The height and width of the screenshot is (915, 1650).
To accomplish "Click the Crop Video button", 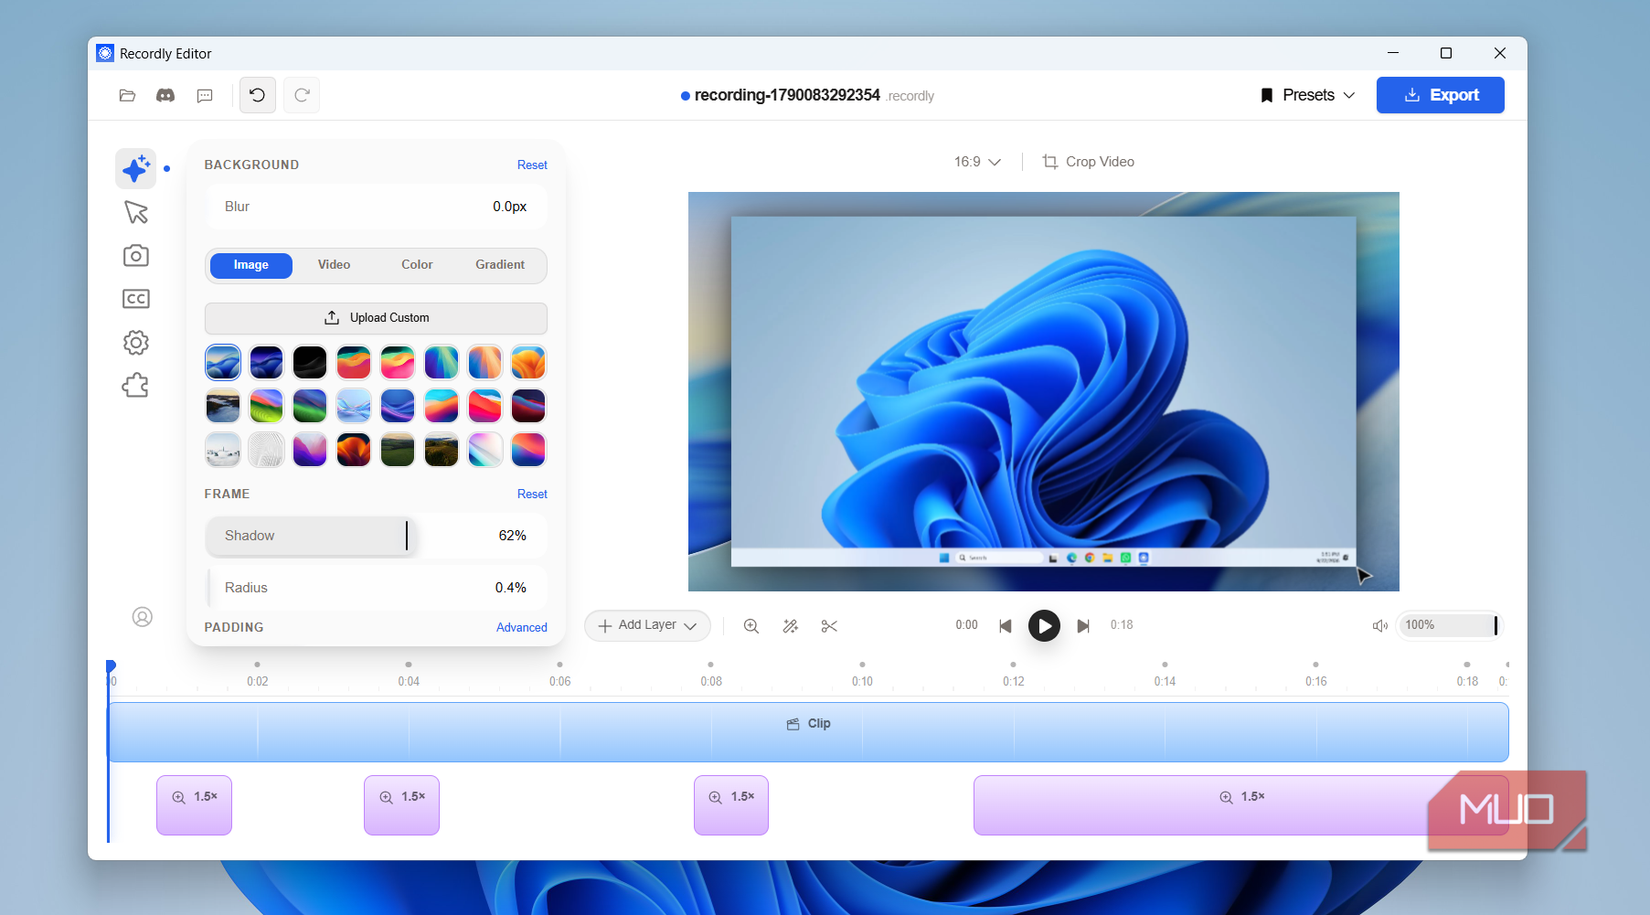I will tap(1089, 162).
